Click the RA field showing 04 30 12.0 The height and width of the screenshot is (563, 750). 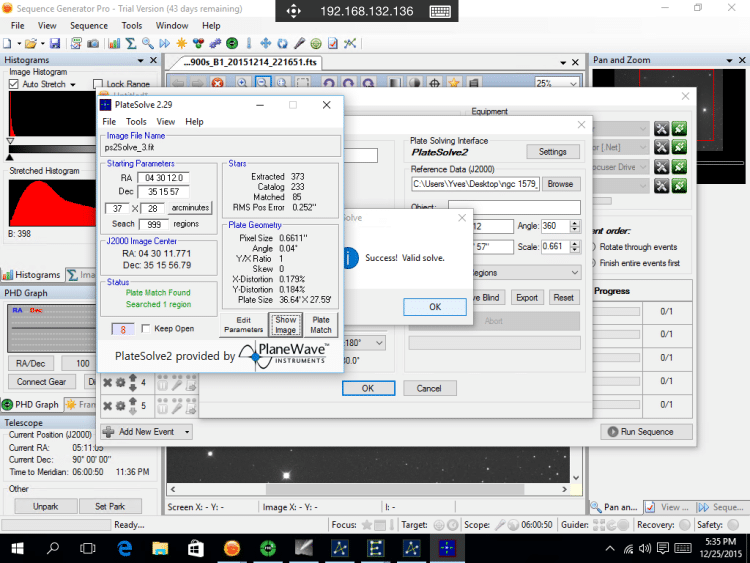163,177
